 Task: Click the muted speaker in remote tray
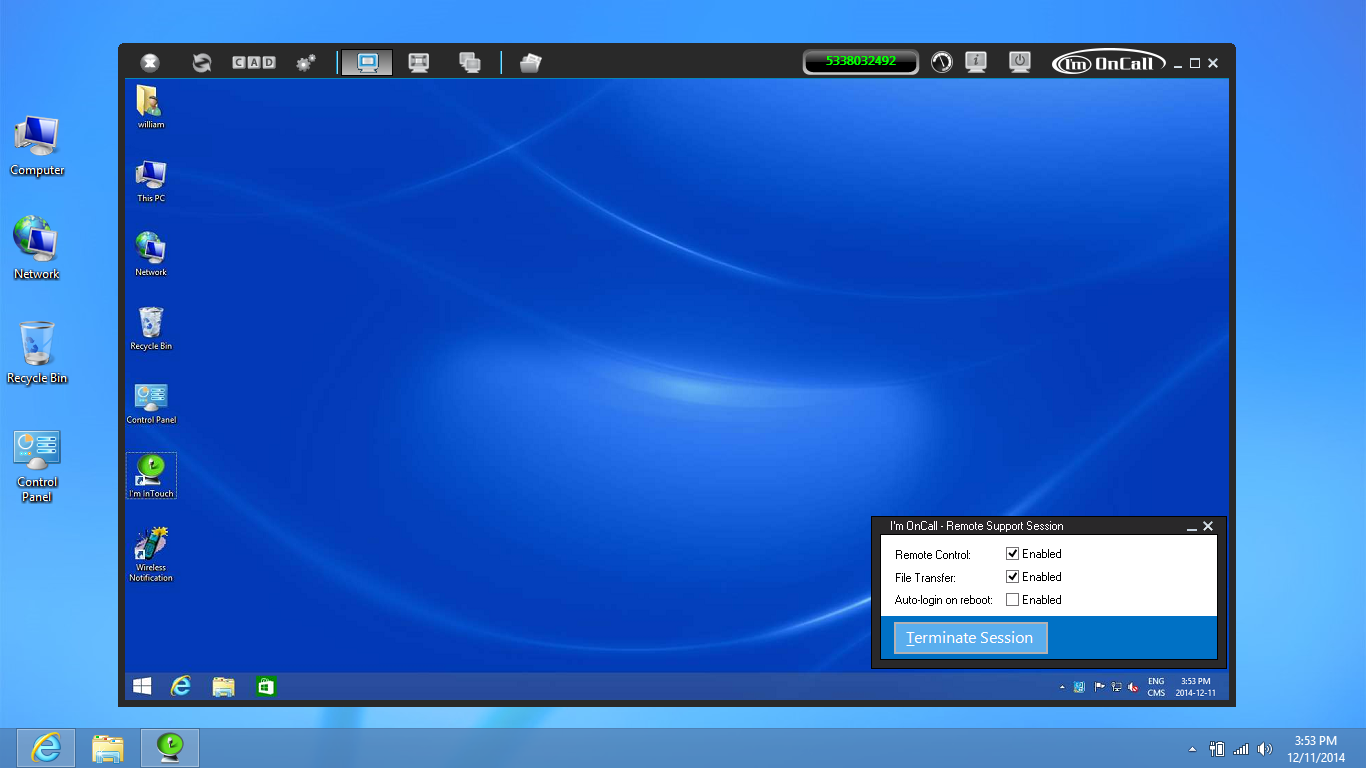(1133, 687)
